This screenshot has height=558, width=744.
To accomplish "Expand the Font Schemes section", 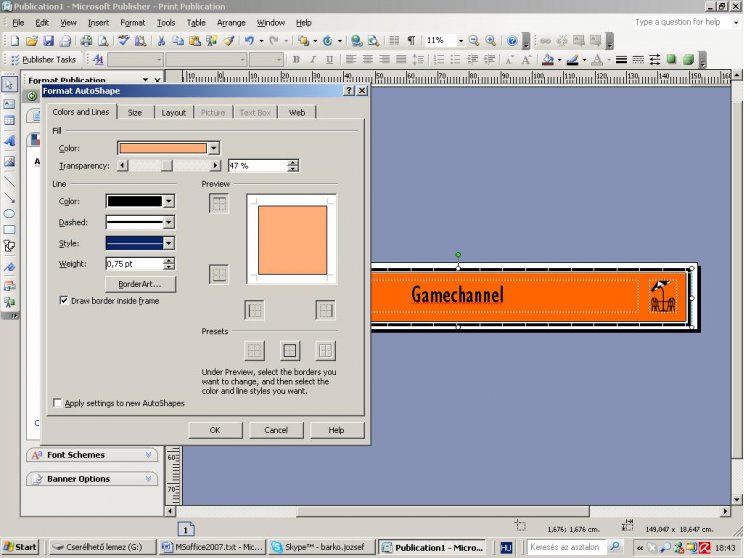I will point(92,455).
